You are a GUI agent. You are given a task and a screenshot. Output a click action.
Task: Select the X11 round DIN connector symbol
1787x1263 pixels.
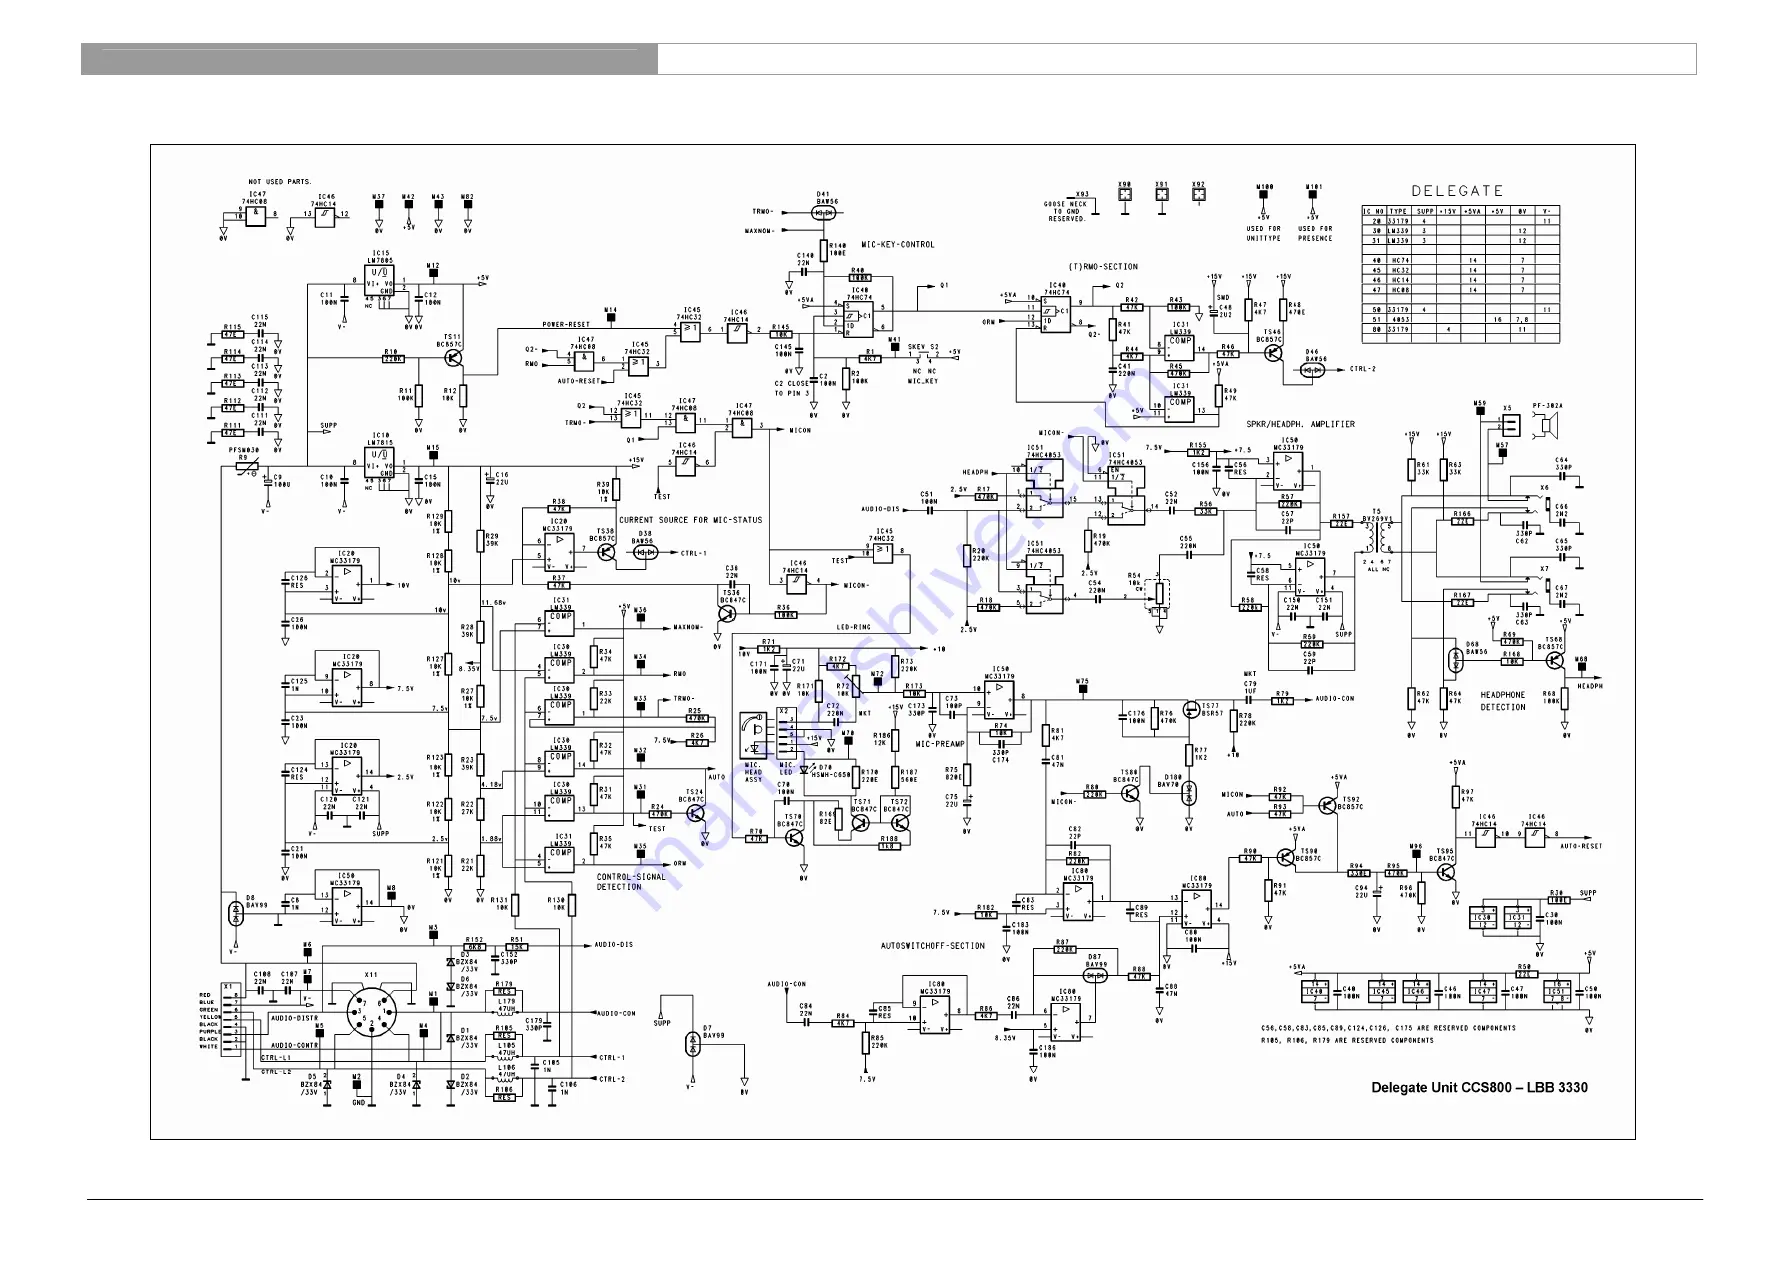(x=373, y=1011)
